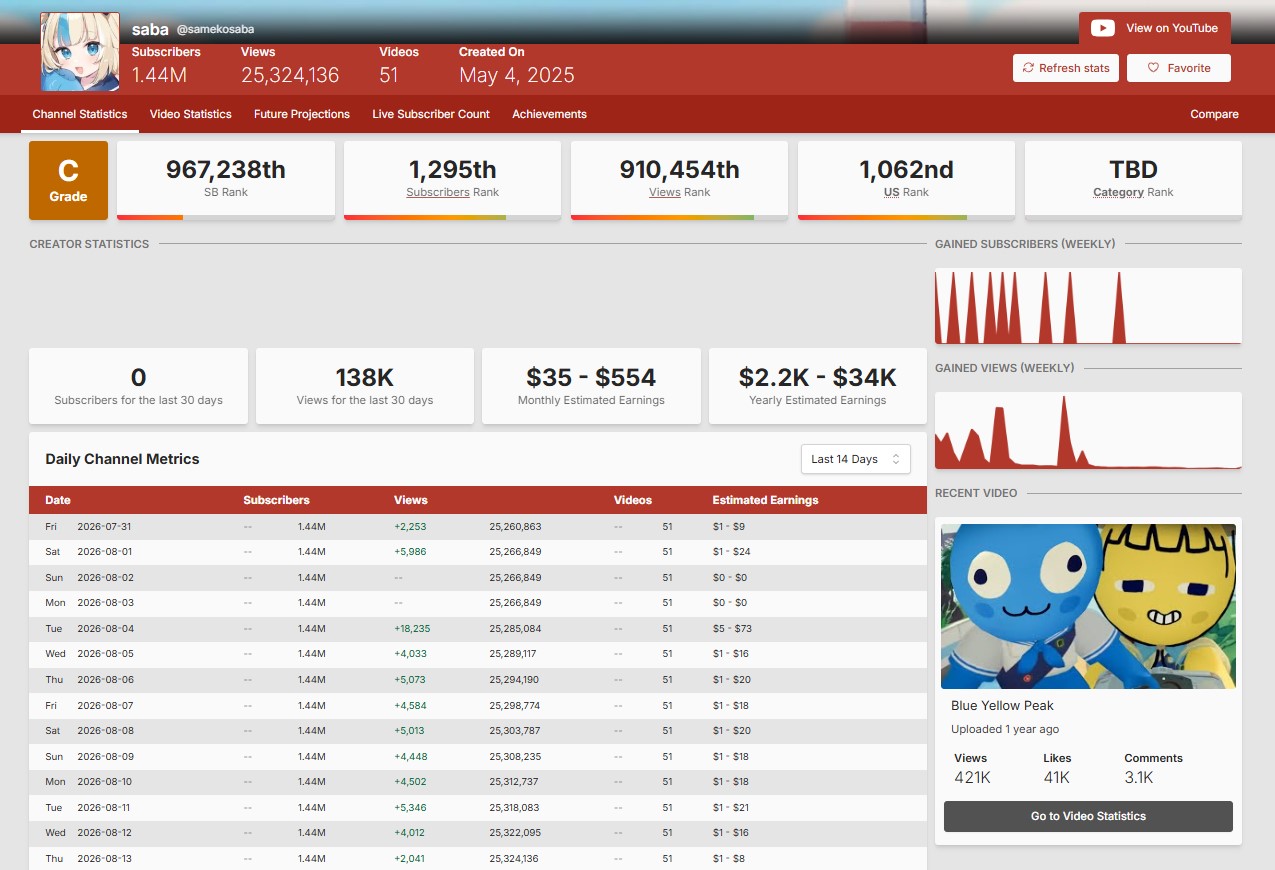The image size is (1275, 870).
Task: Select the Channel Statistics tab
Action: [x=80, y=114]
